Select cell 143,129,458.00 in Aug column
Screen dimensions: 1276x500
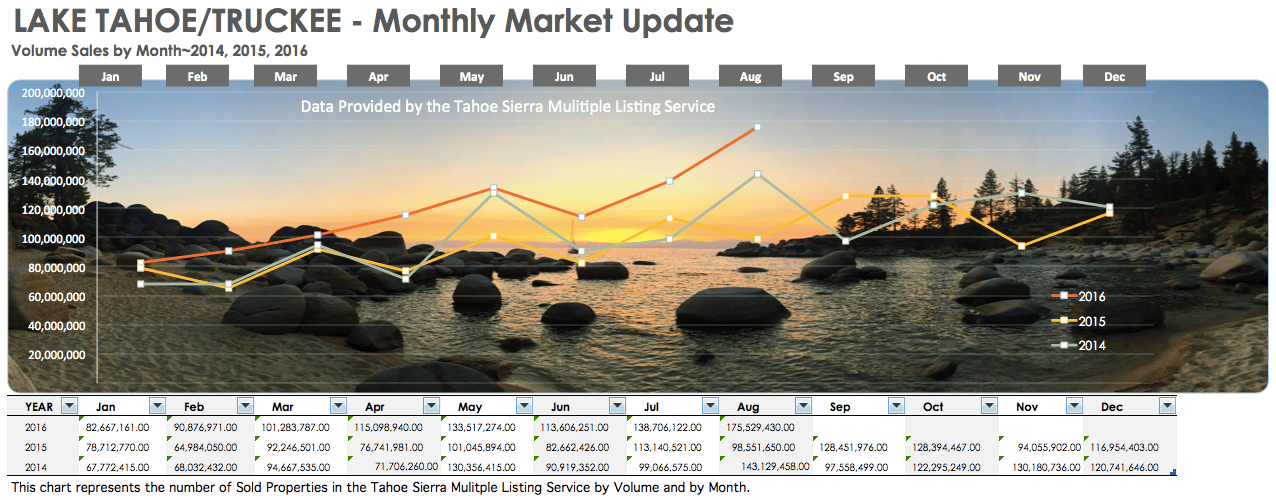tap(767, 467)
